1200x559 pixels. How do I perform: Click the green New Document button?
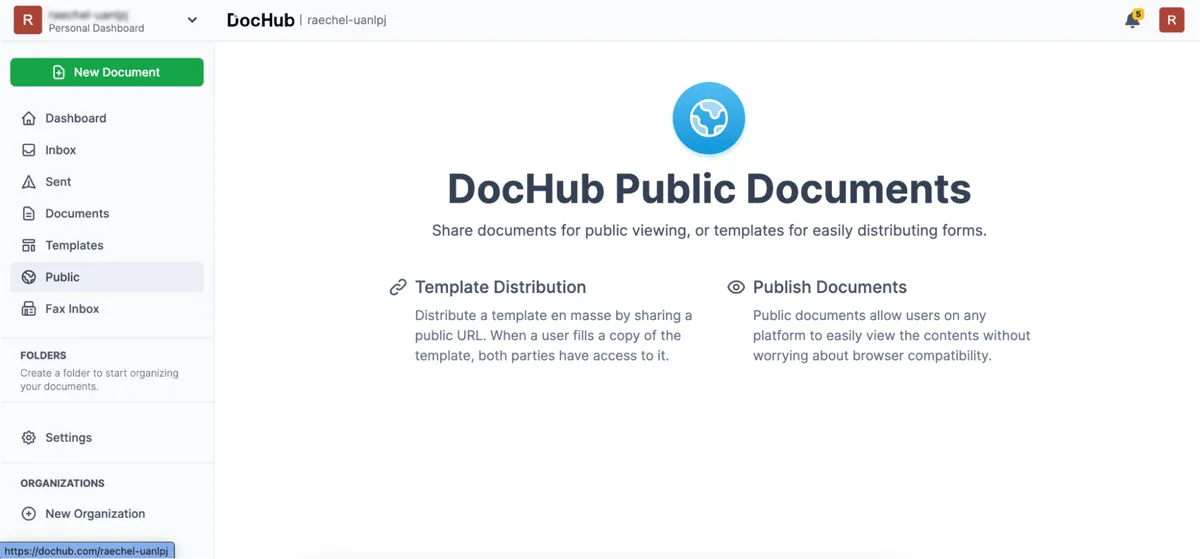(x=107, y=72)
